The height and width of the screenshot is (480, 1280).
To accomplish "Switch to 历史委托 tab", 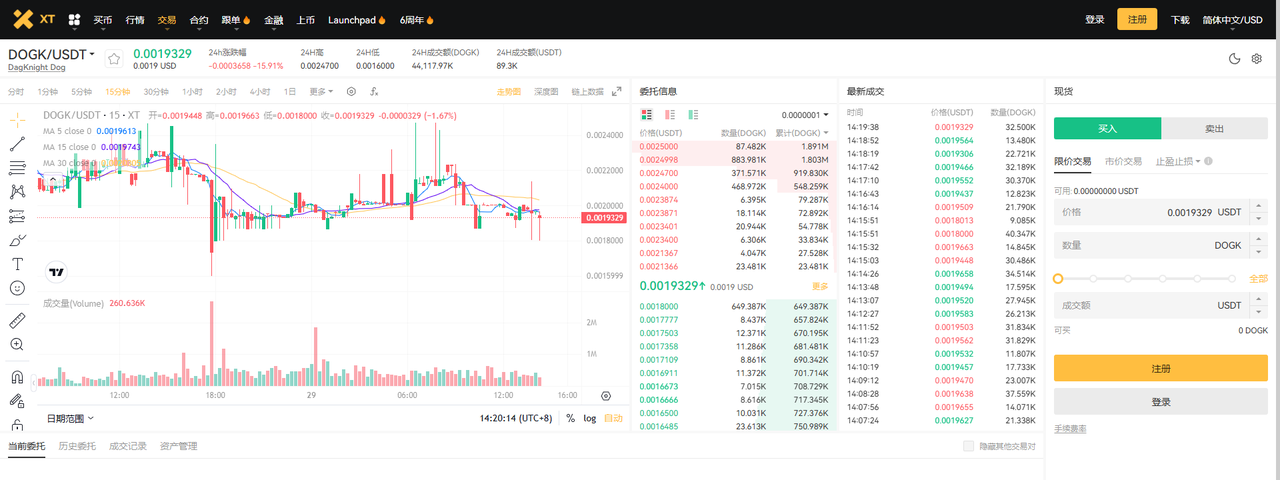I will [77, 446].
